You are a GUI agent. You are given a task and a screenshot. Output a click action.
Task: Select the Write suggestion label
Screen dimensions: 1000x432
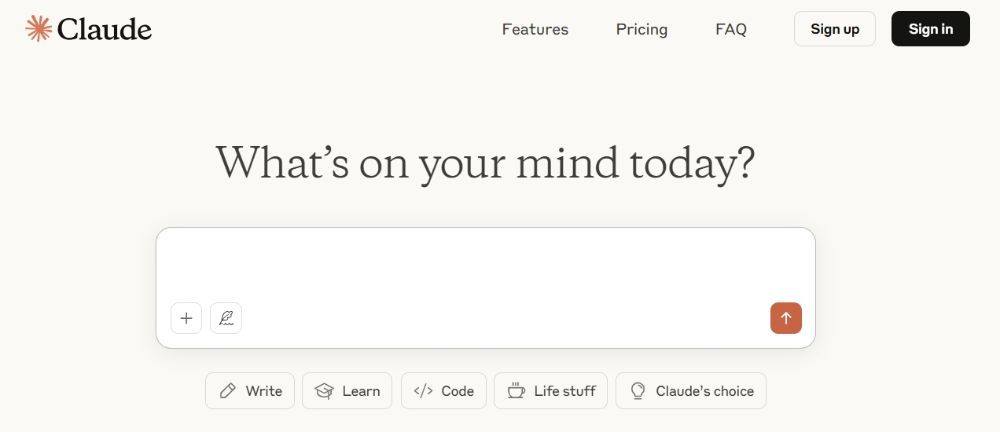click(263, 391)
